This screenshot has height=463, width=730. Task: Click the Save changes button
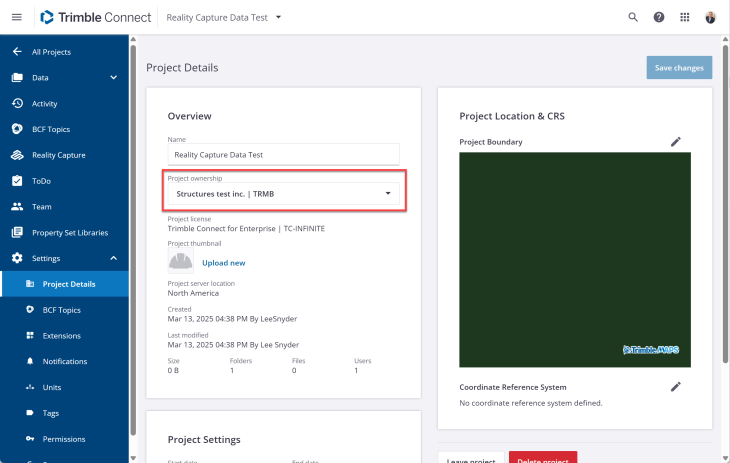(679, 68)
